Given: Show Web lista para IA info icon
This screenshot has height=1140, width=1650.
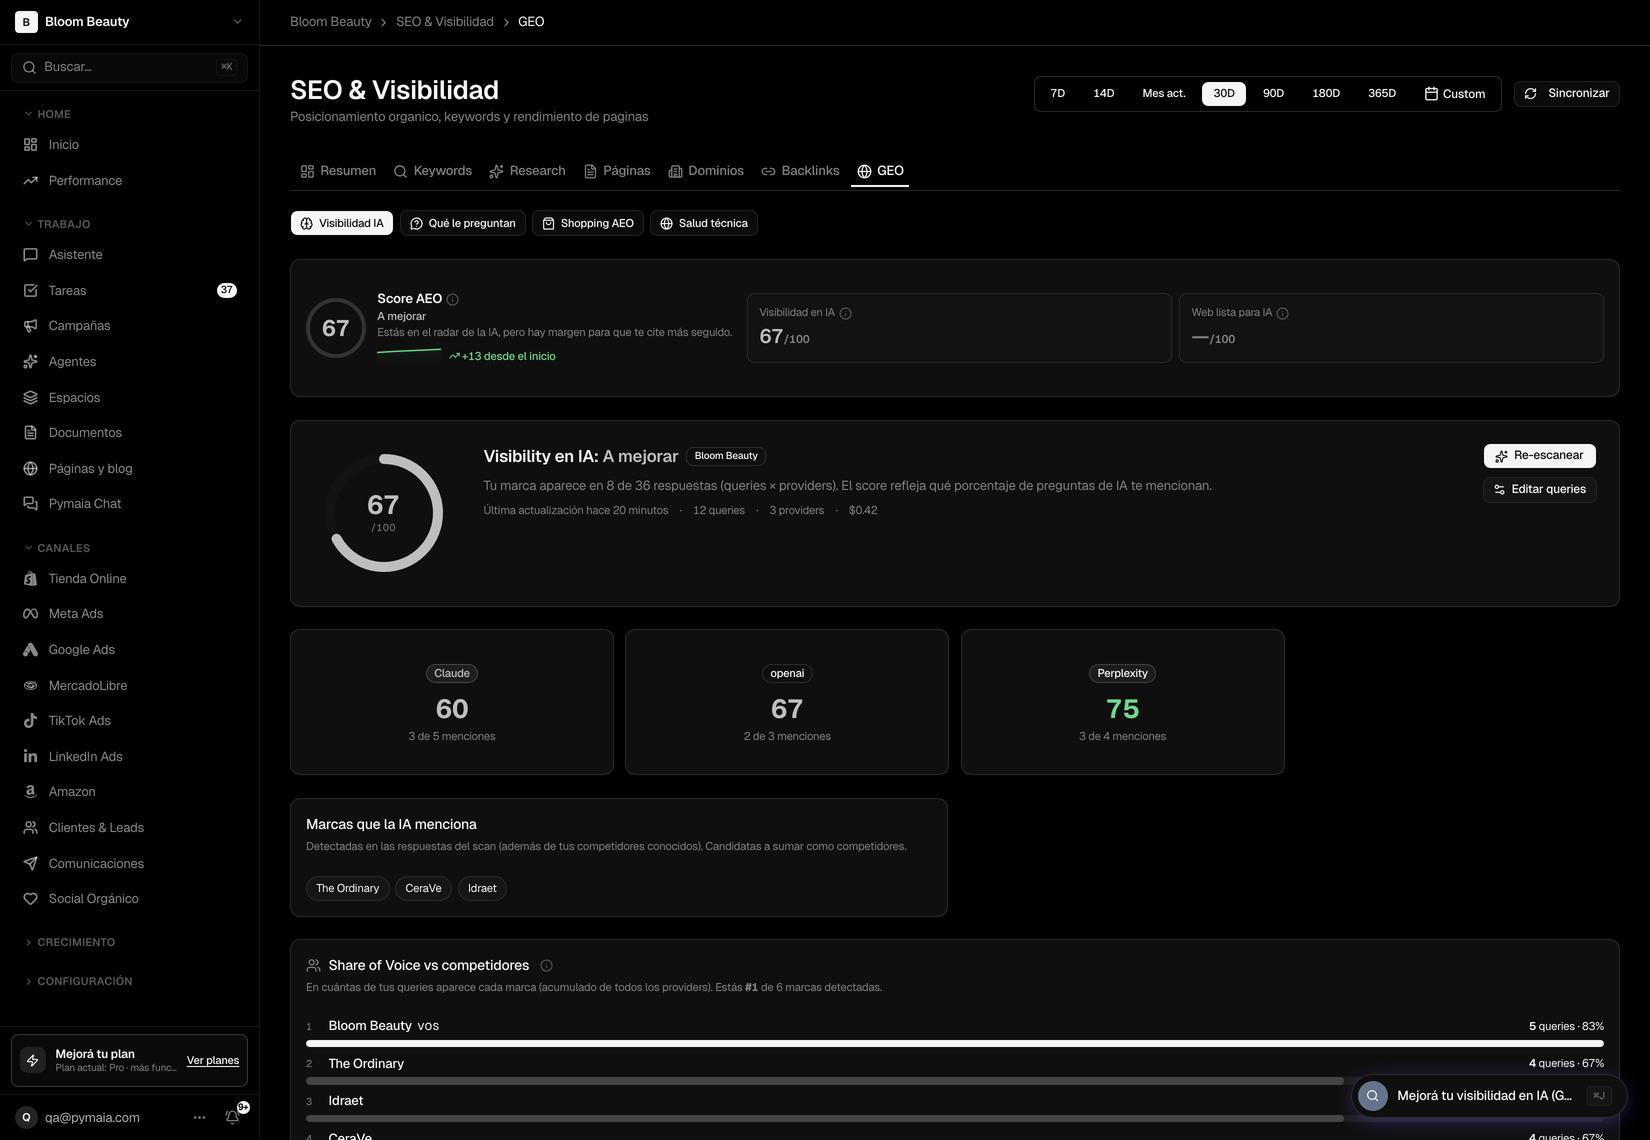Looking at the screenshot, I should [1283, 314].
